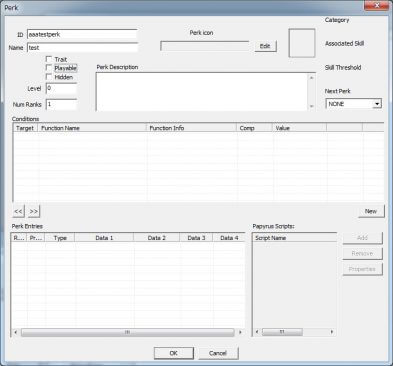Click the Function Name column header

[92, 128]
